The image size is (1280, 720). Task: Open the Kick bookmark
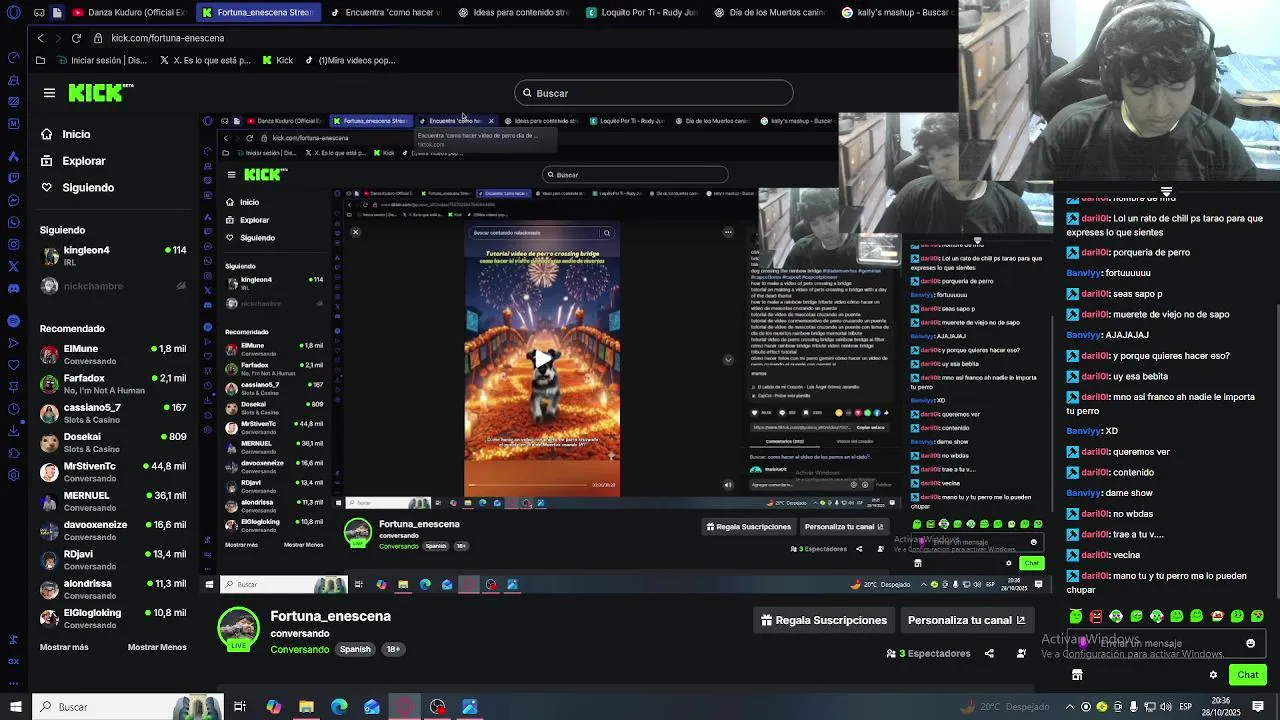click(x=278, y=60)
